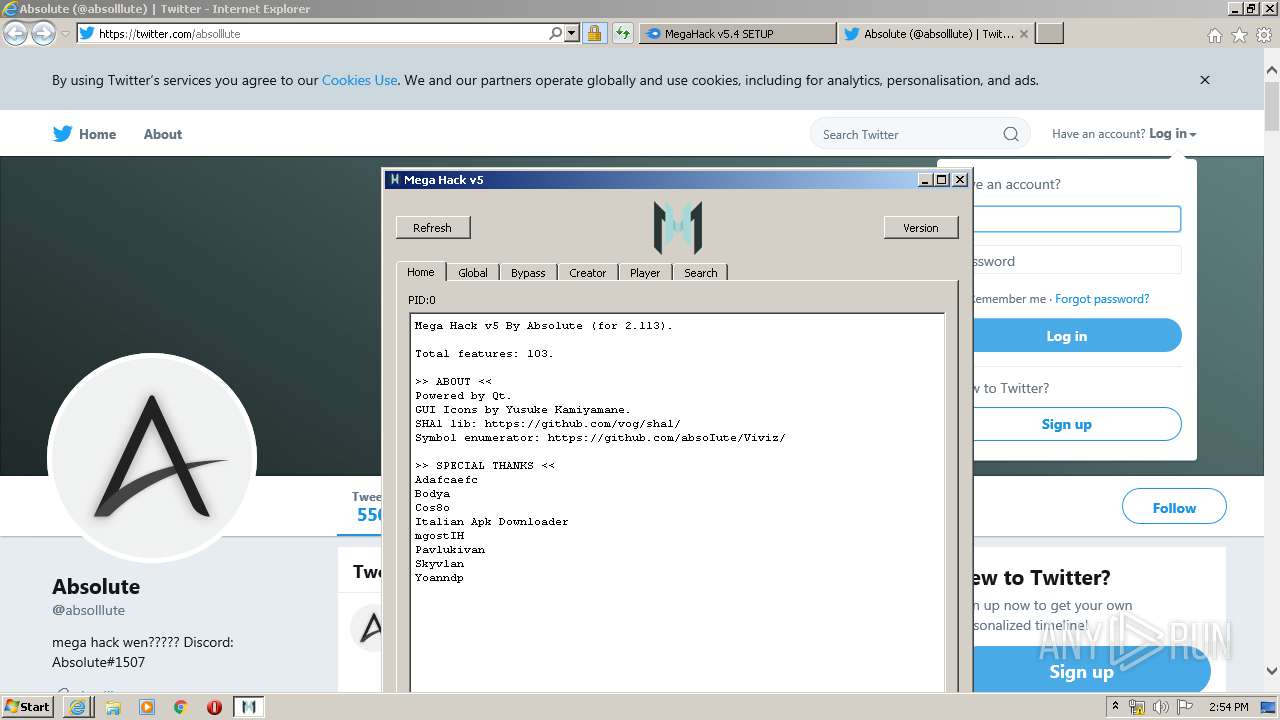Click the Twitter search magnifier icon
Screen dimensions: 1280x720
(1011, 134)
